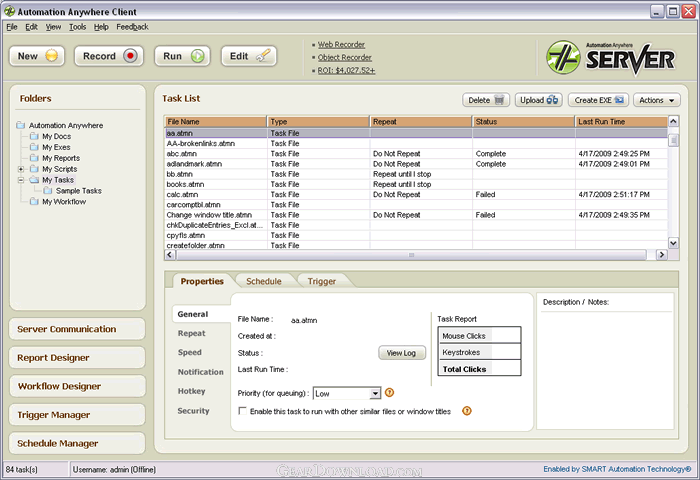Enable task to run with similar files checkbox
Screen dimensions: 700x480
pos(242,411)
